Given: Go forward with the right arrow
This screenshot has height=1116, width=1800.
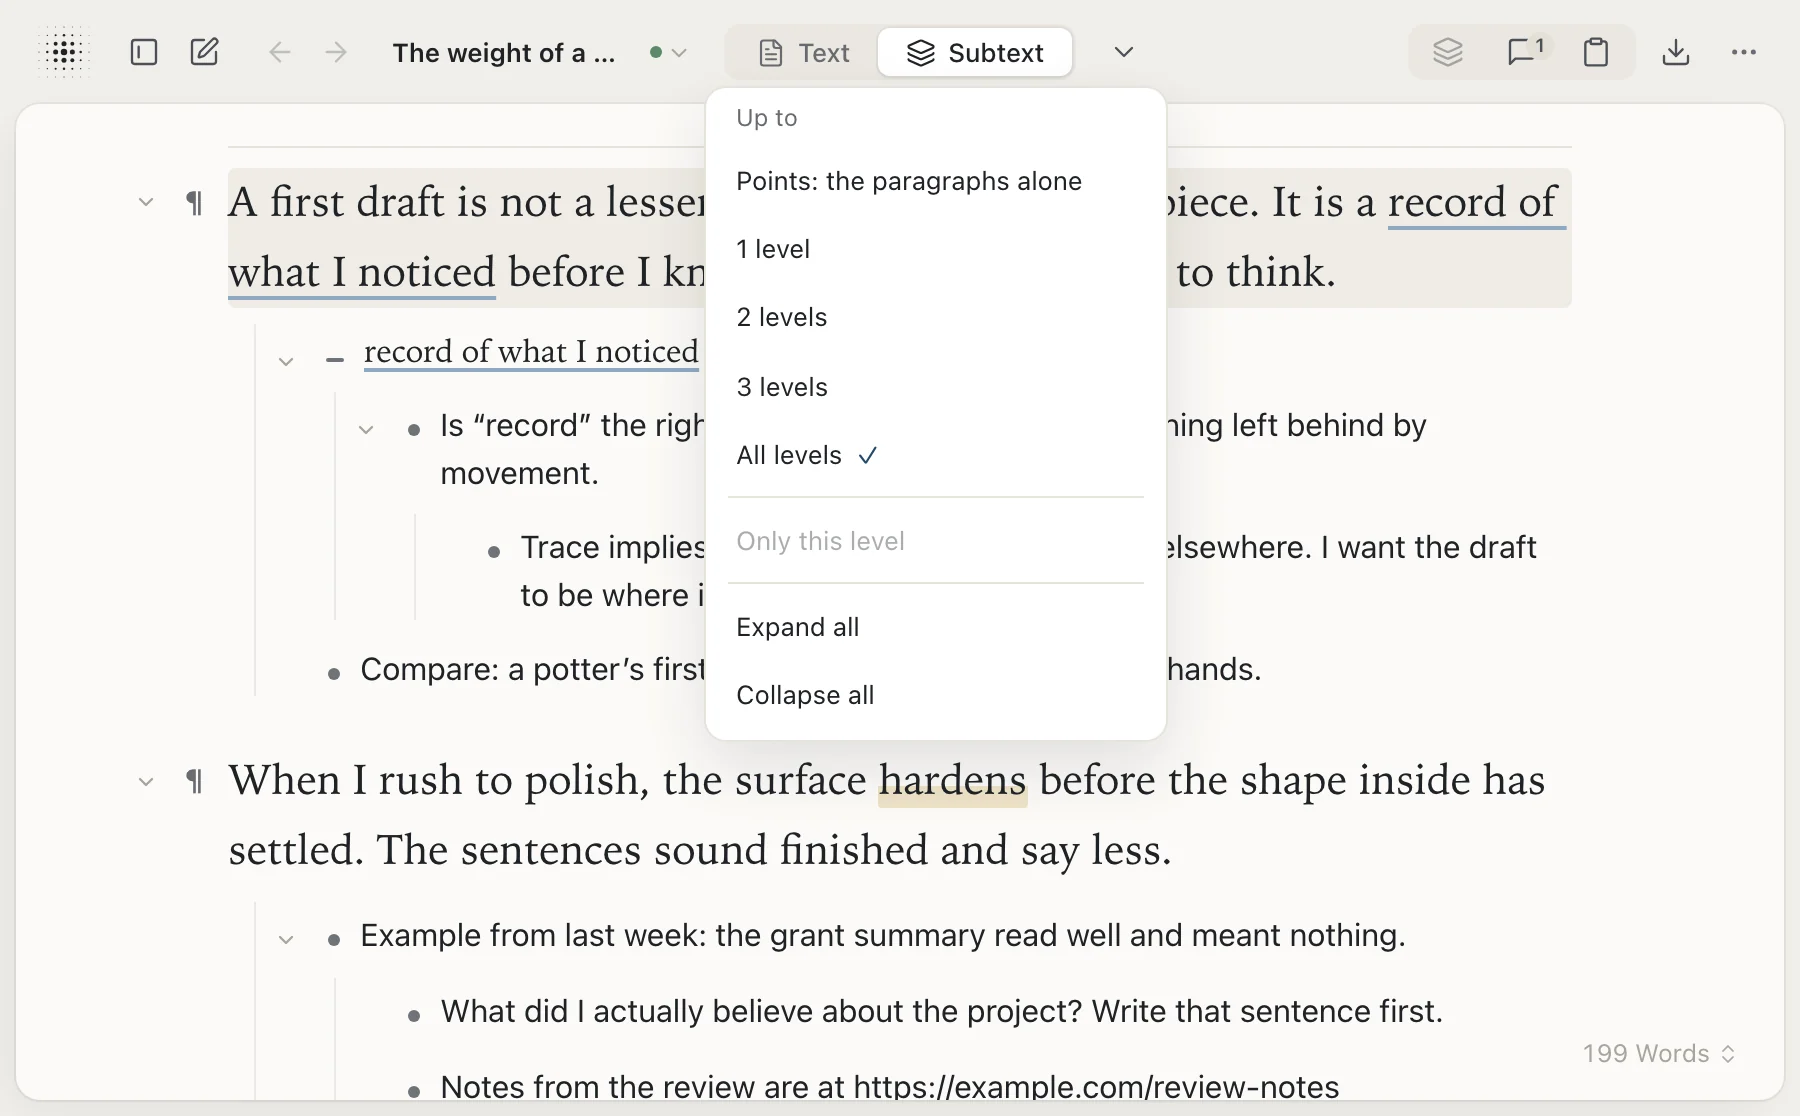Looking at the screenshot, I should 336,52.
